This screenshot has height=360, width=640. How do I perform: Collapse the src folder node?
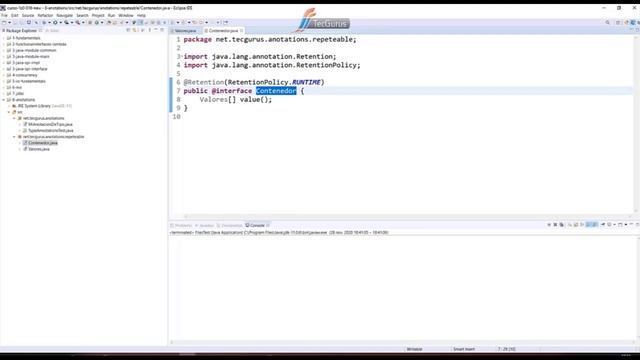[9, 112]
